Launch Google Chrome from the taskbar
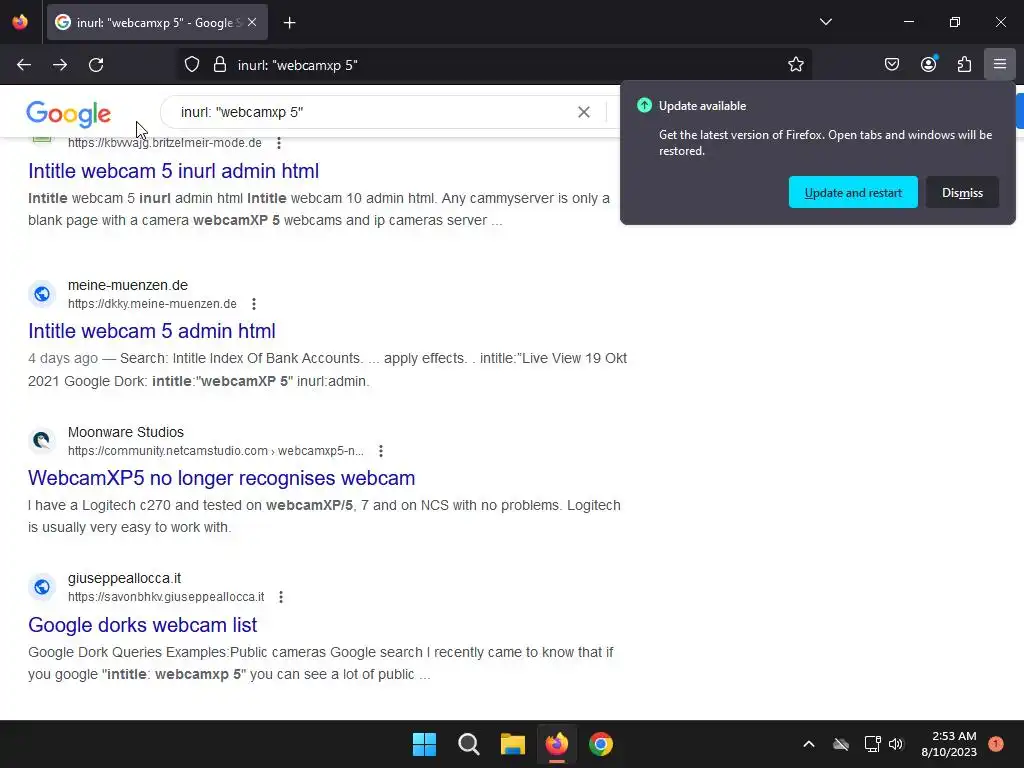This screenshot has height=768, width=1024. click(x=601, y=744)
